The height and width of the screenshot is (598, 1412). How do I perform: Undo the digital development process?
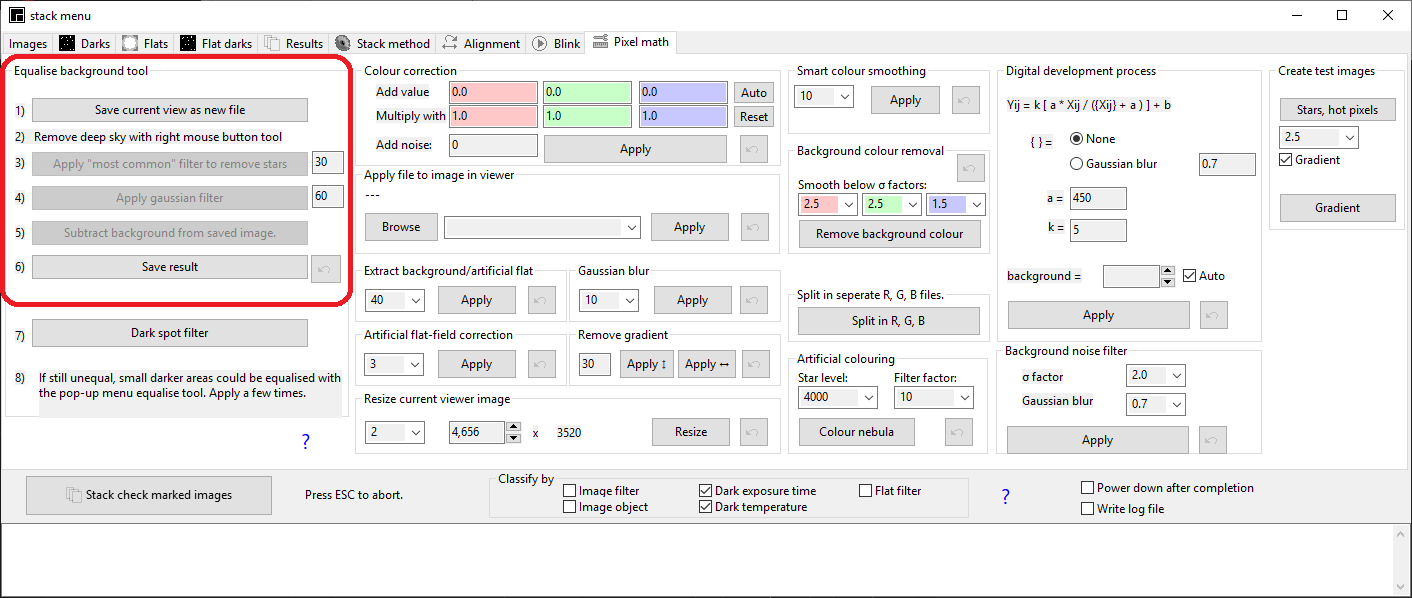pyautogui.click(x=1212, y=315)
